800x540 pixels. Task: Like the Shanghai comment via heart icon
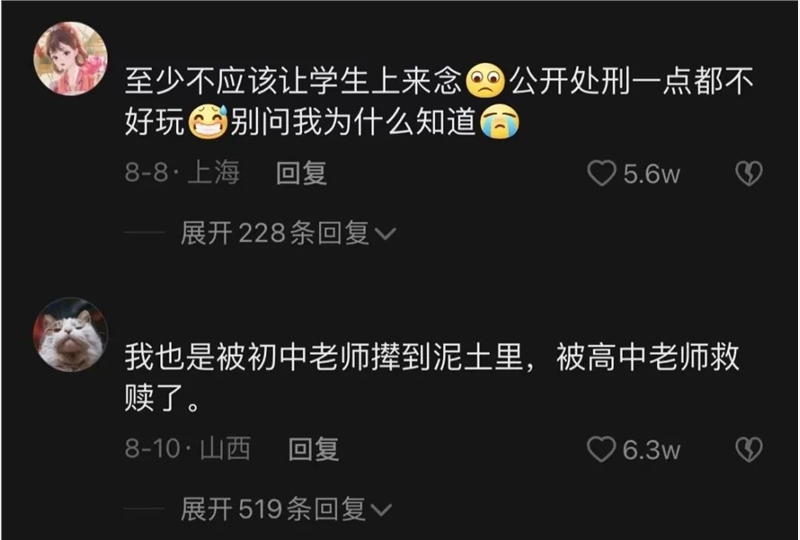pos(602,174)
